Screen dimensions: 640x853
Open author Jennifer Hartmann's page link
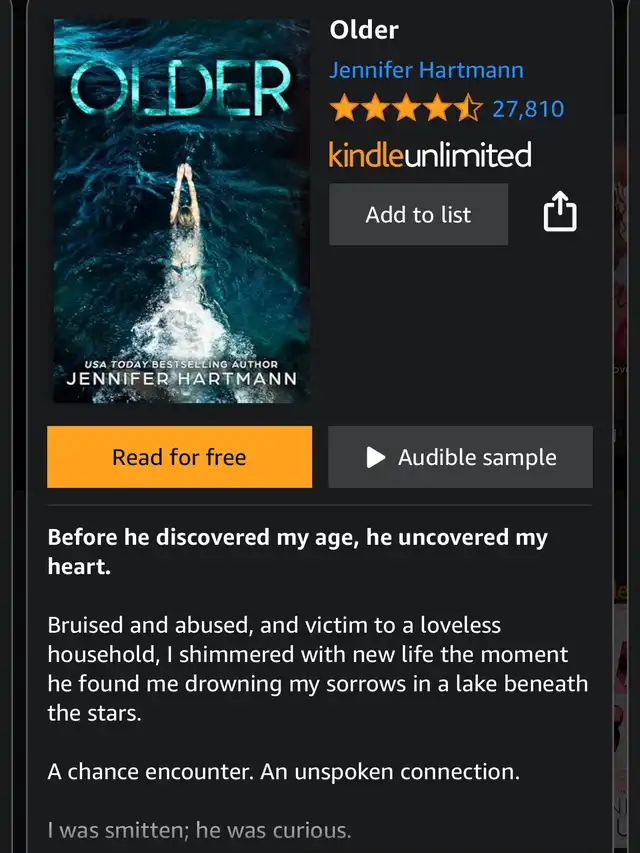(426, 70)
